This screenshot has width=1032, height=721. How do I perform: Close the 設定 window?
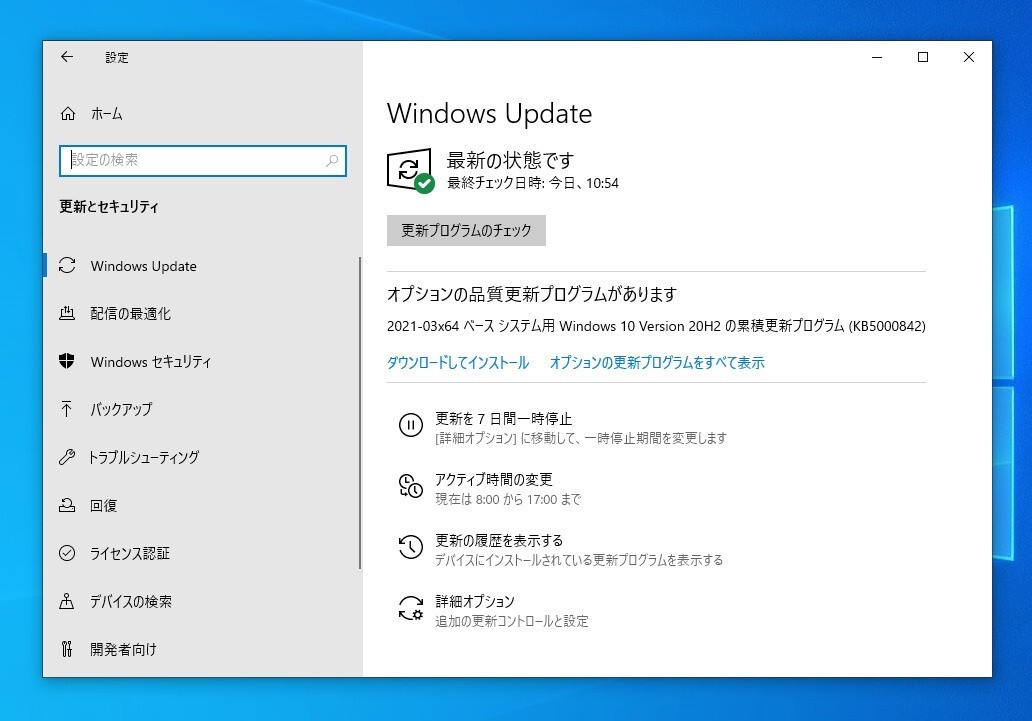pos(969,57)
